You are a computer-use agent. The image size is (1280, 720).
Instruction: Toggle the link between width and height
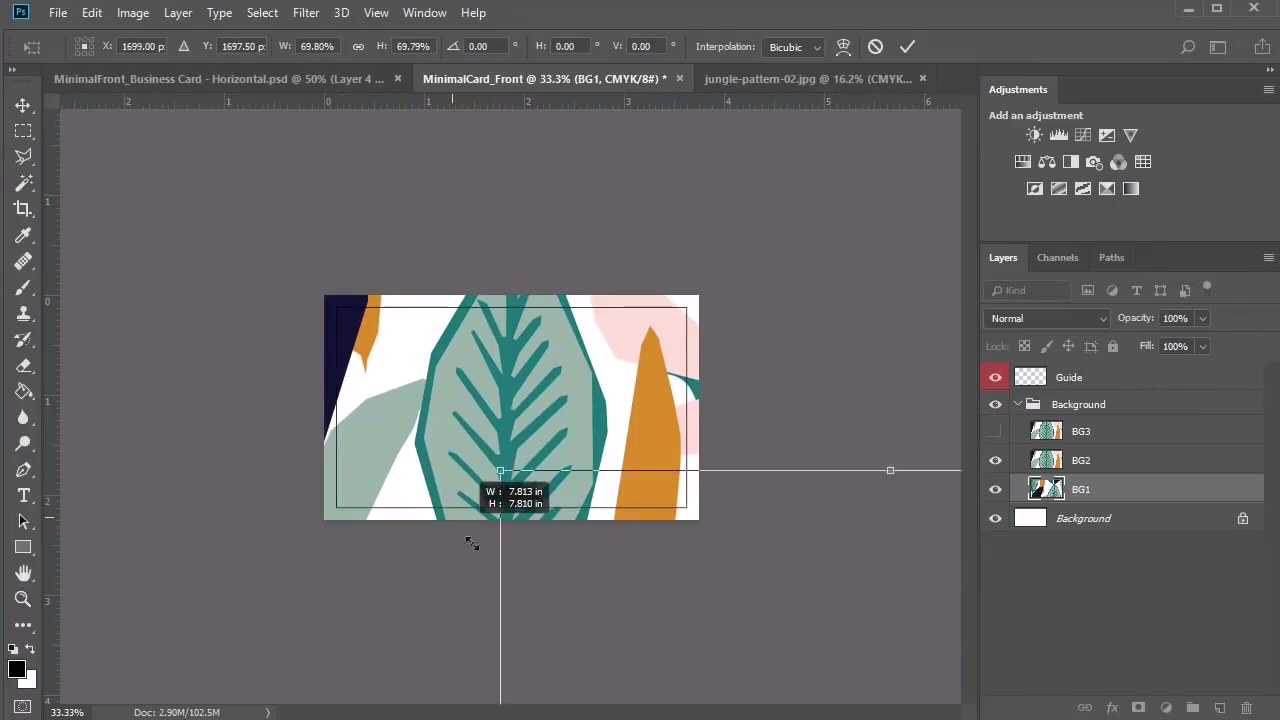pos(358,46)
